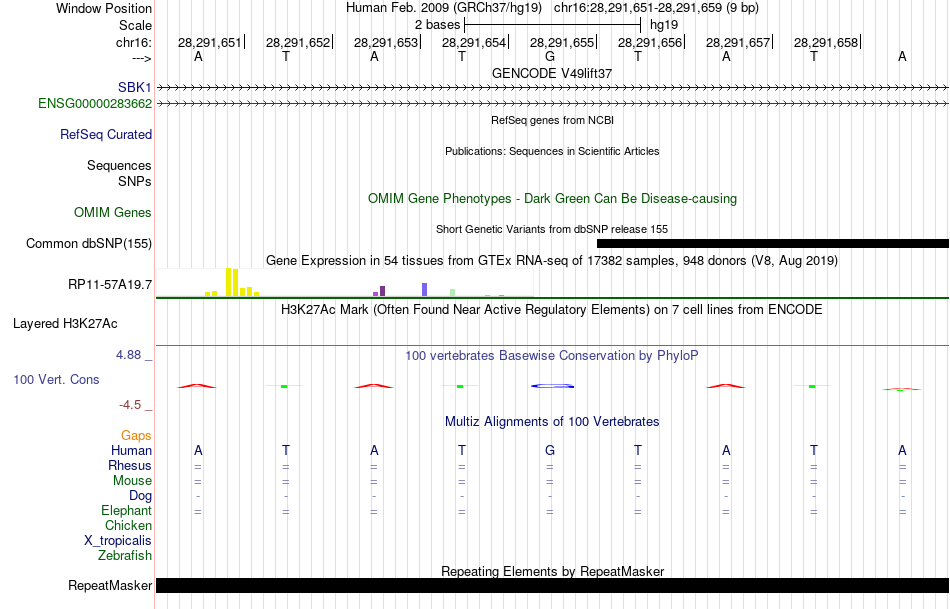Viewport: 950px width, 609px height.
Task: Click 'Multiz Alignments of 100 Vertebrates' title
Action: tap(552, 422)
